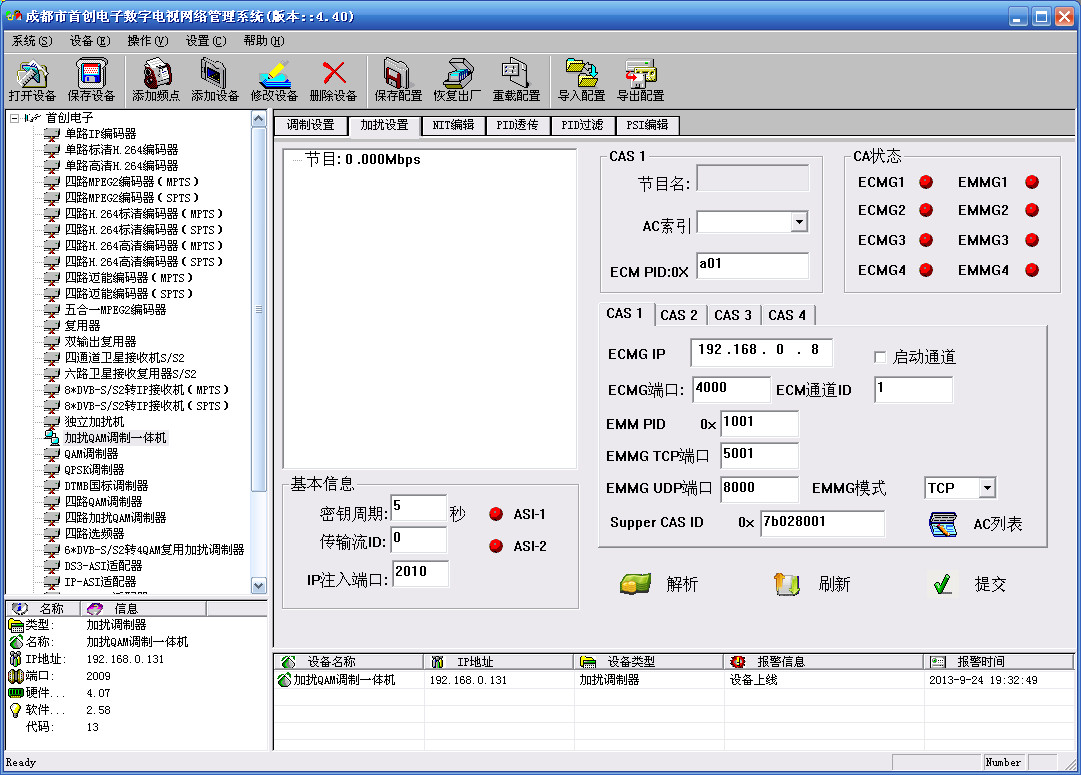Switch to the PID透传 tab
Image resolution: width=1081 pixels, height=775 pixels.
click(x=517, y=125)
